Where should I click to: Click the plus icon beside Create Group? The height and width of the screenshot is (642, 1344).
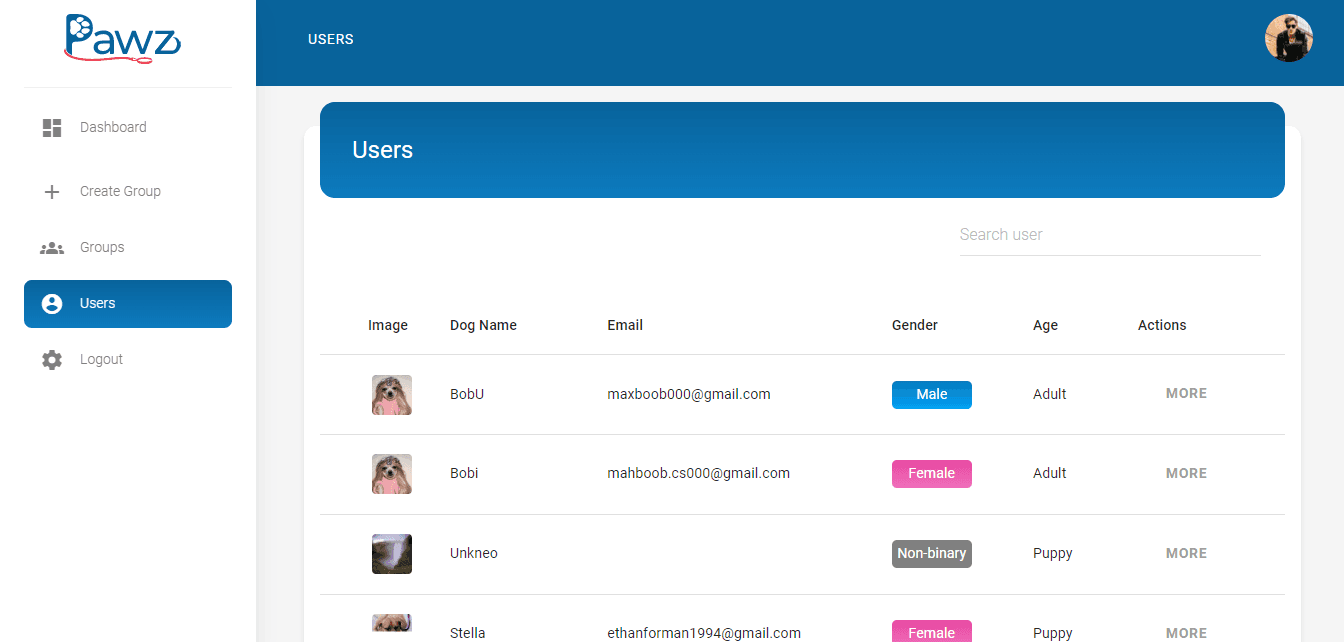coord(51,191)
